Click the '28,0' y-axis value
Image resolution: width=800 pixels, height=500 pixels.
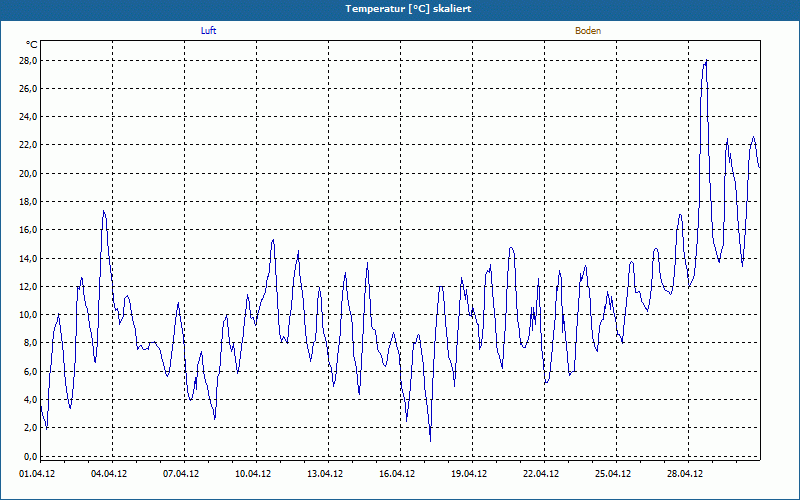28,61
